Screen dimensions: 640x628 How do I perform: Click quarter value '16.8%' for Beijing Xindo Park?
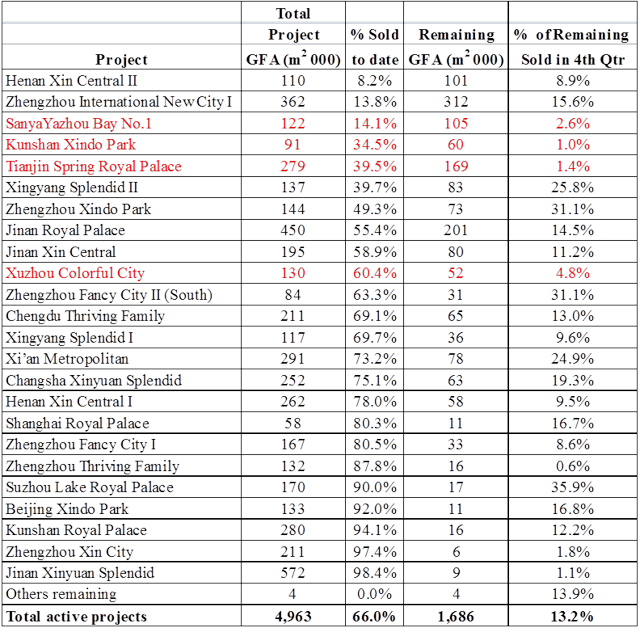tap(573, 509)
